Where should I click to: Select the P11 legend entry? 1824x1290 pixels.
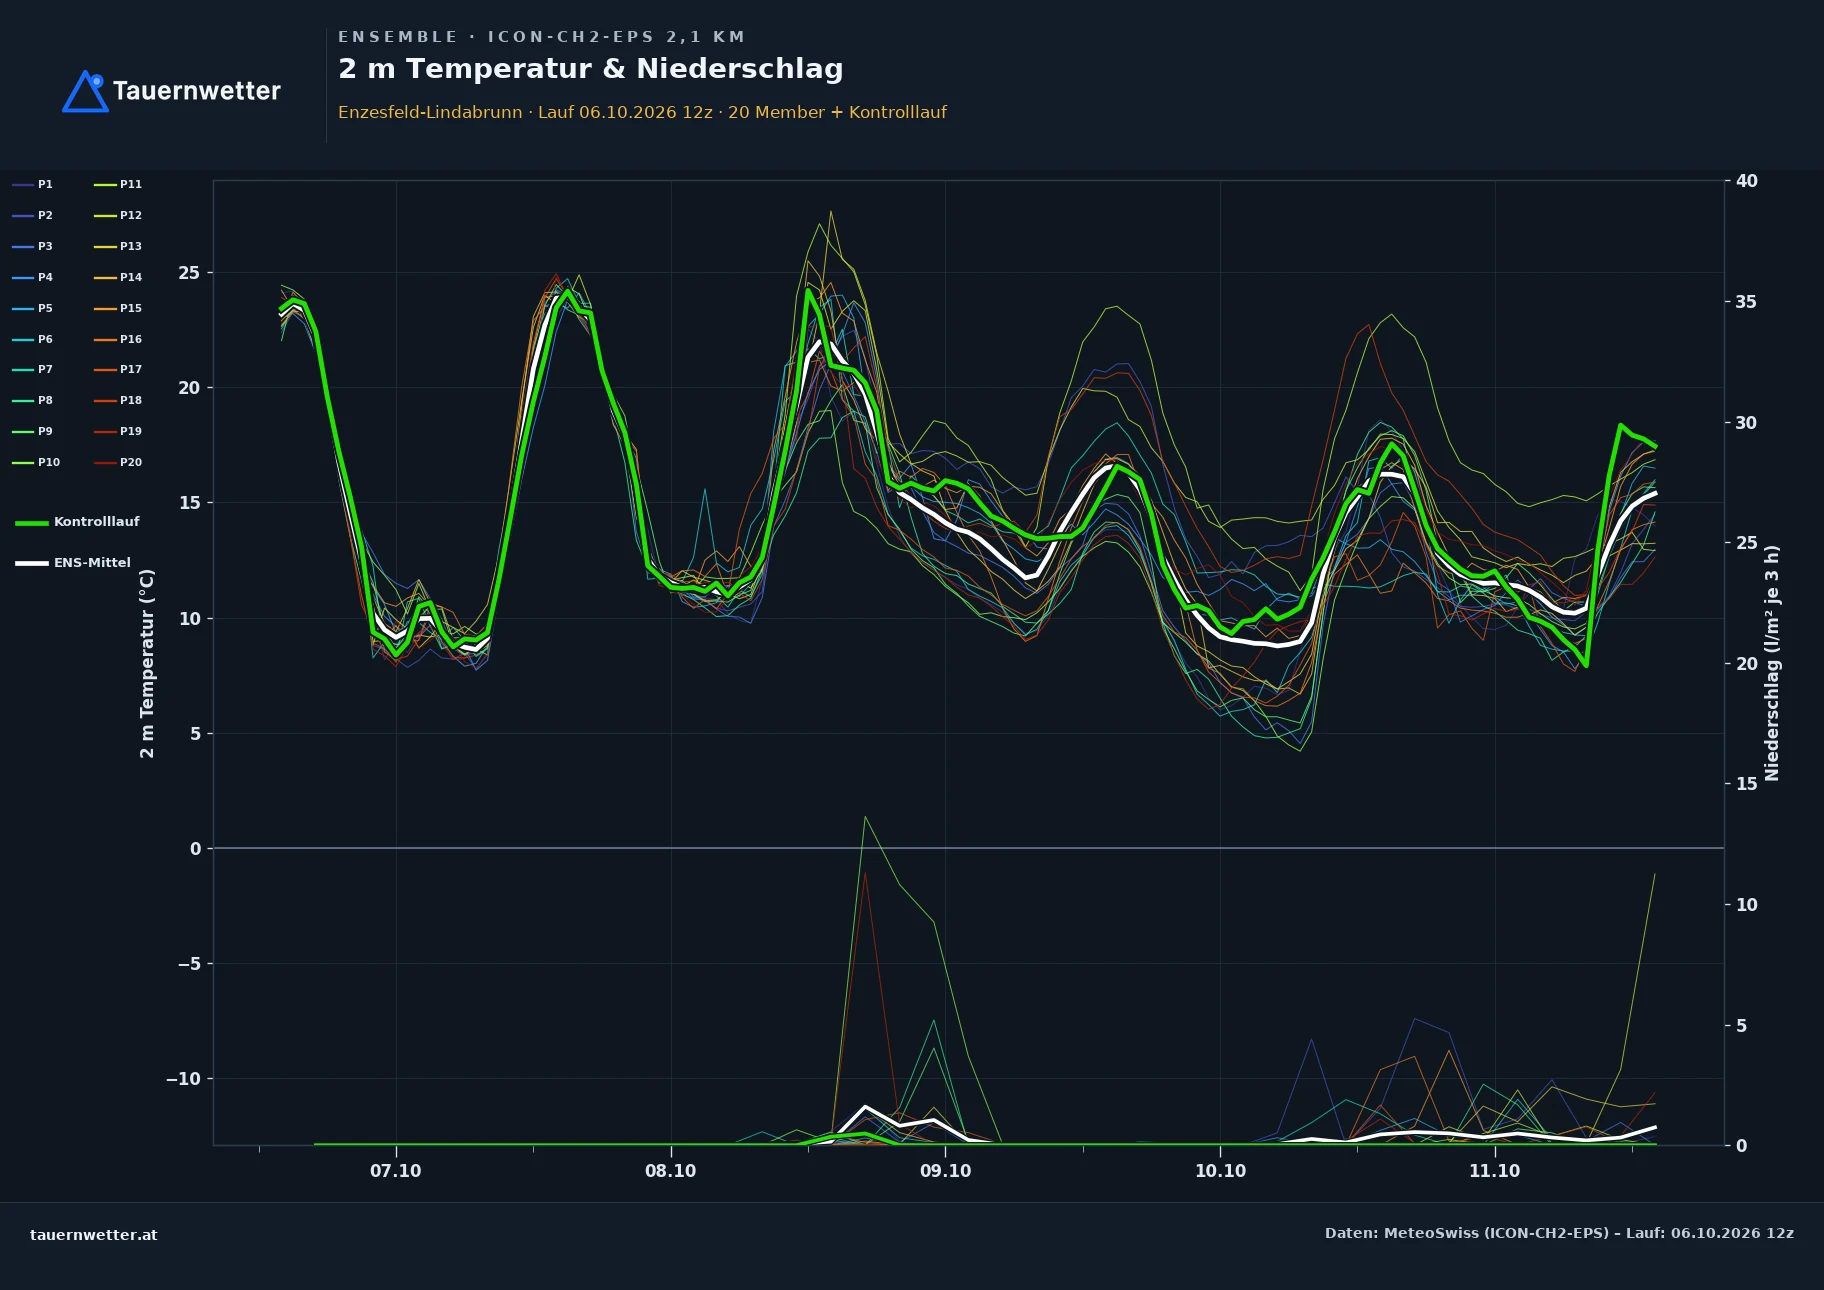coord(118,184)
